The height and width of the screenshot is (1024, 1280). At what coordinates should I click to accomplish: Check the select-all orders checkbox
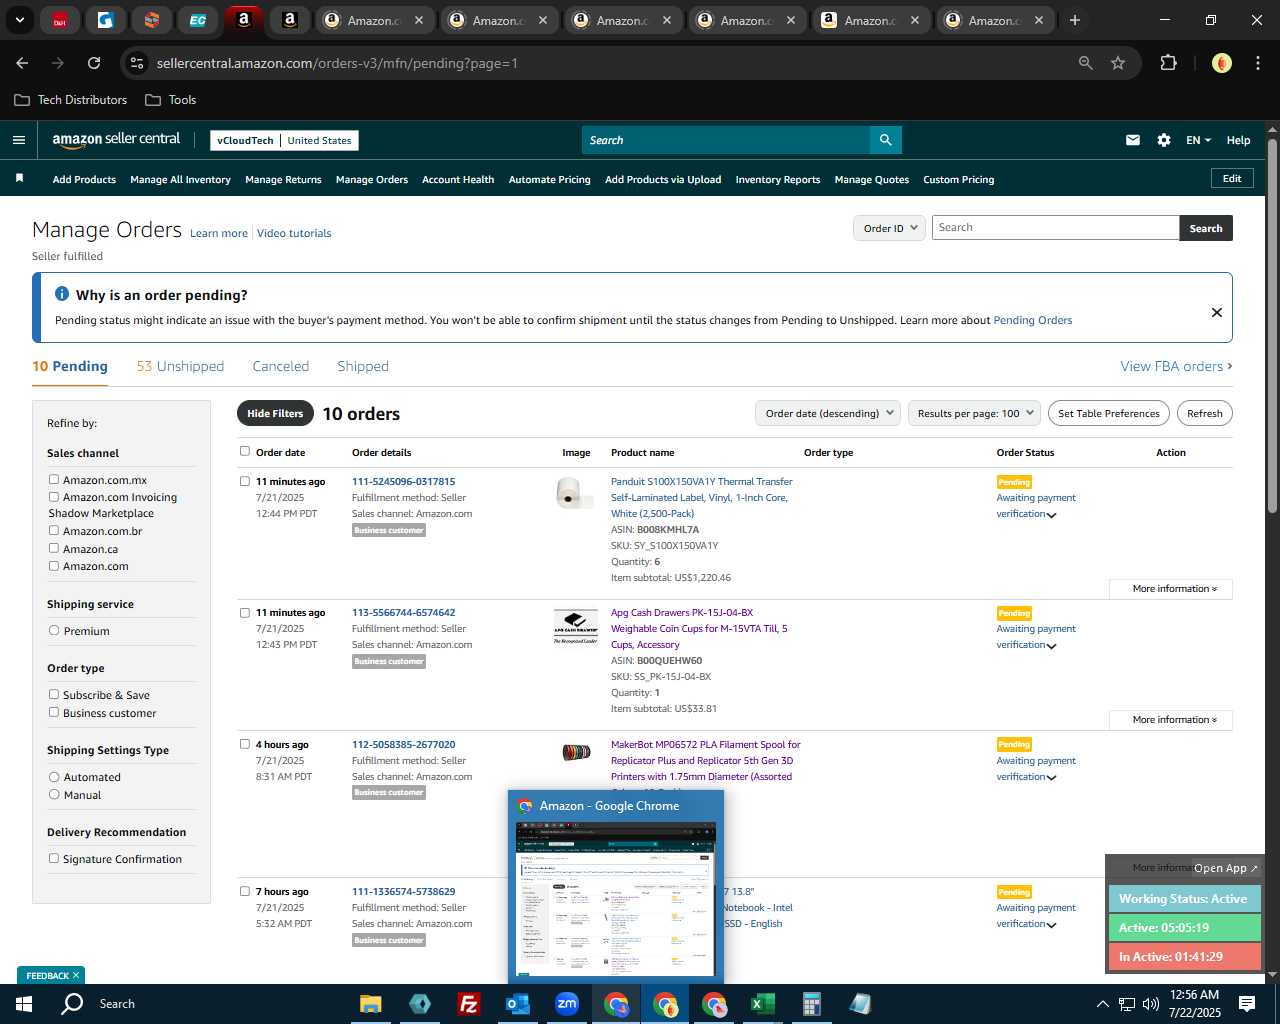(244, 451)
